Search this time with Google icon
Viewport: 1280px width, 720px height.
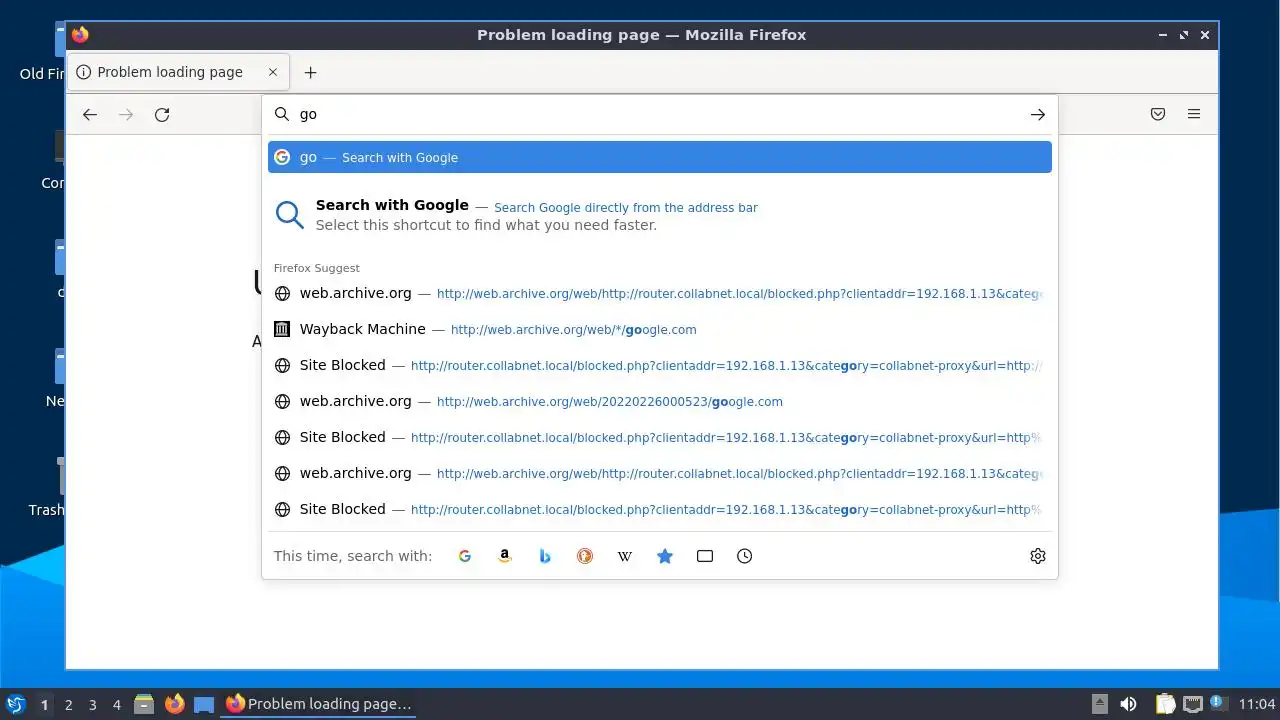[x=465, y=556]
